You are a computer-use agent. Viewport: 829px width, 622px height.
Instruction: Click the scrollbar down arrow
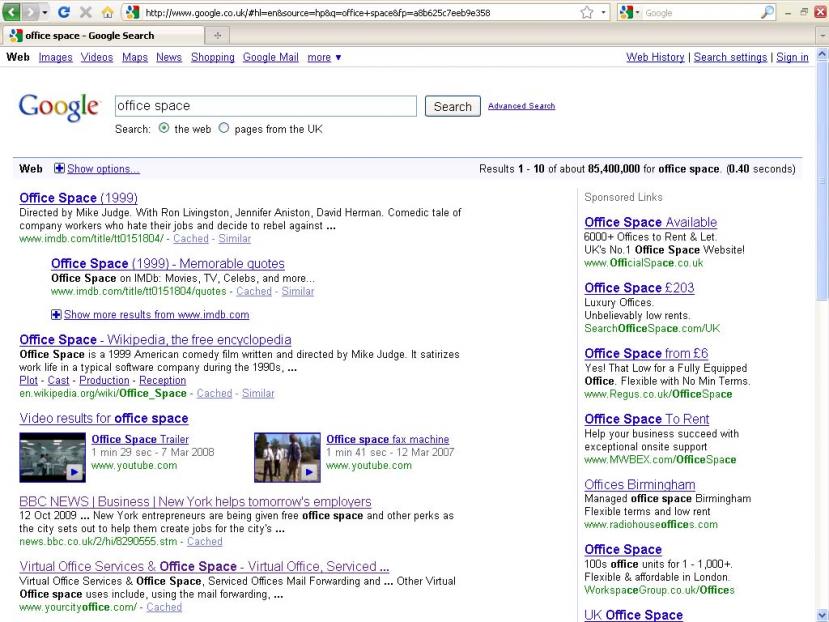[x=822, y=616]
